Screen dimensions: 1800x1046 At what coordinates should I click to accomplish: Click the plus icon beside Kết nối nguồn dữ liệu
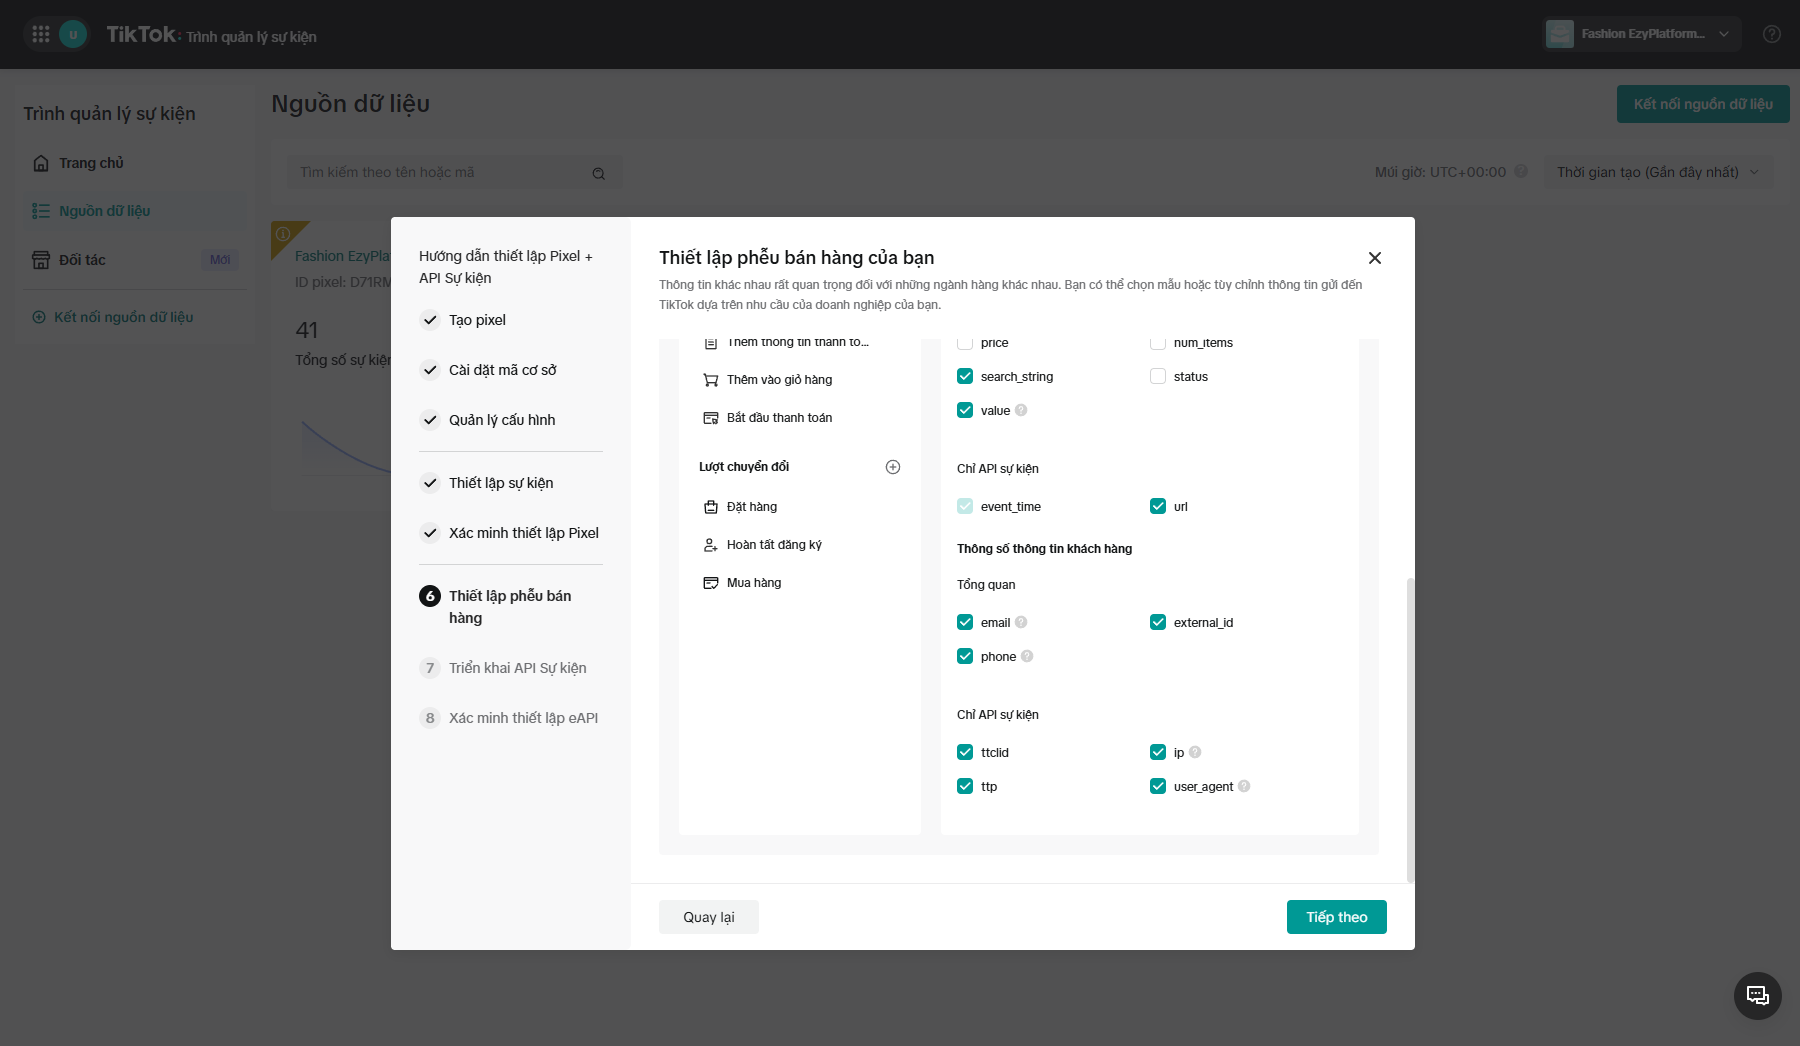(39, 317)
